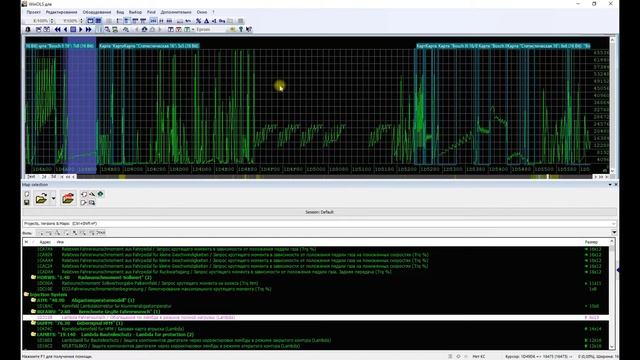Click the new document icon in Map selection
The height and width of the screenshot is (360, 640).
click(x=27, y=194)
